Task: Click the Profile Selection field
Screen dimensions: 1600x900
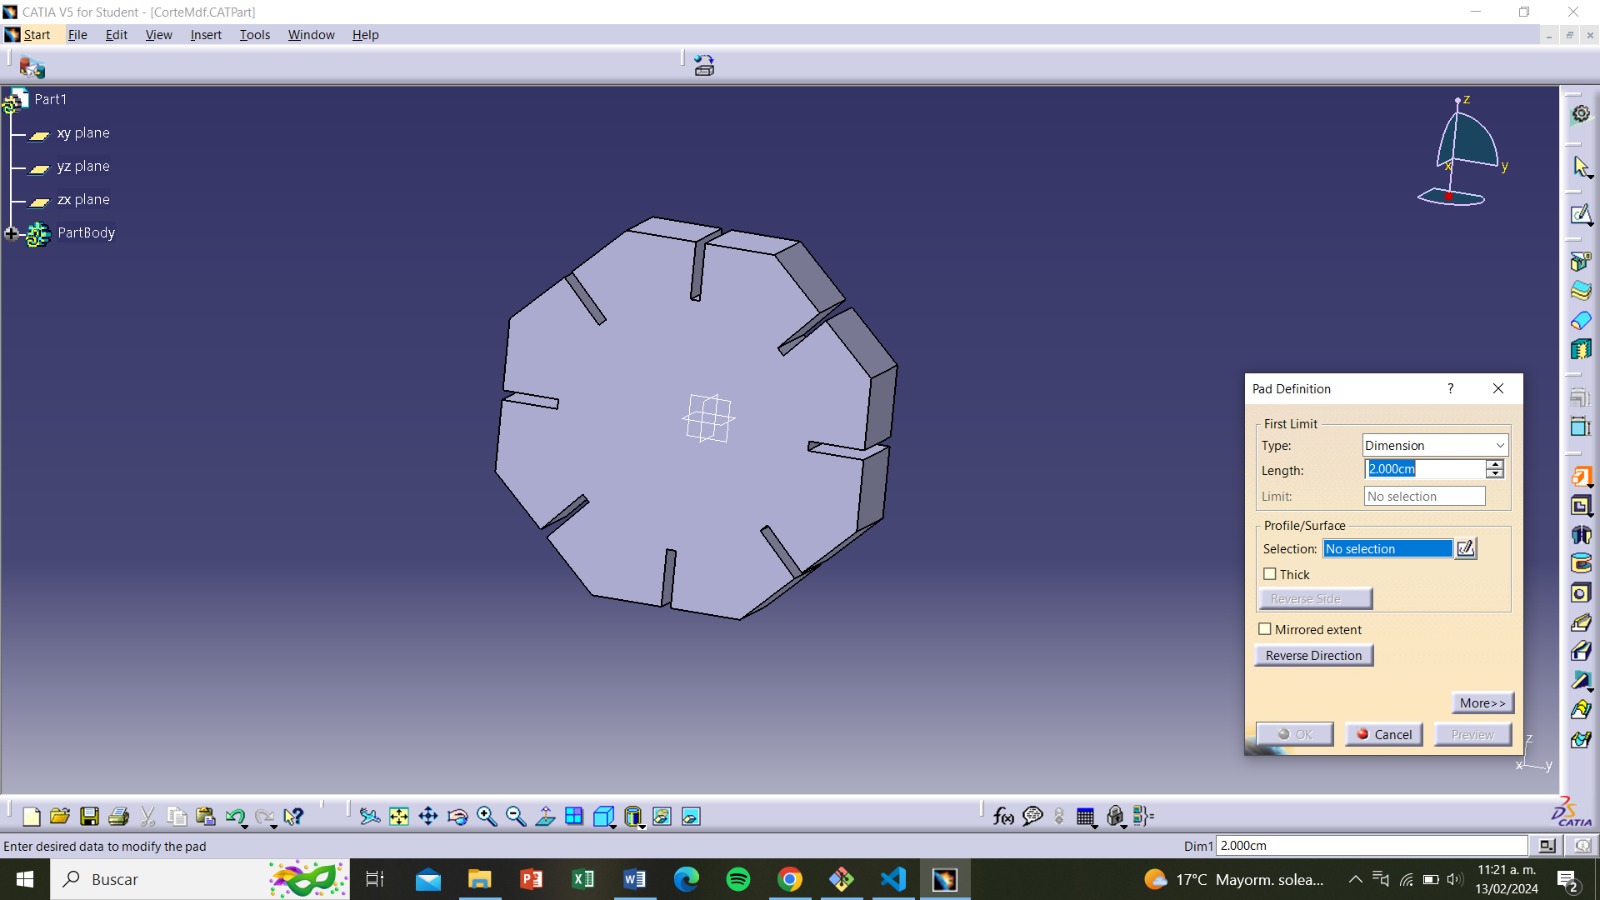Action: 1388,549
